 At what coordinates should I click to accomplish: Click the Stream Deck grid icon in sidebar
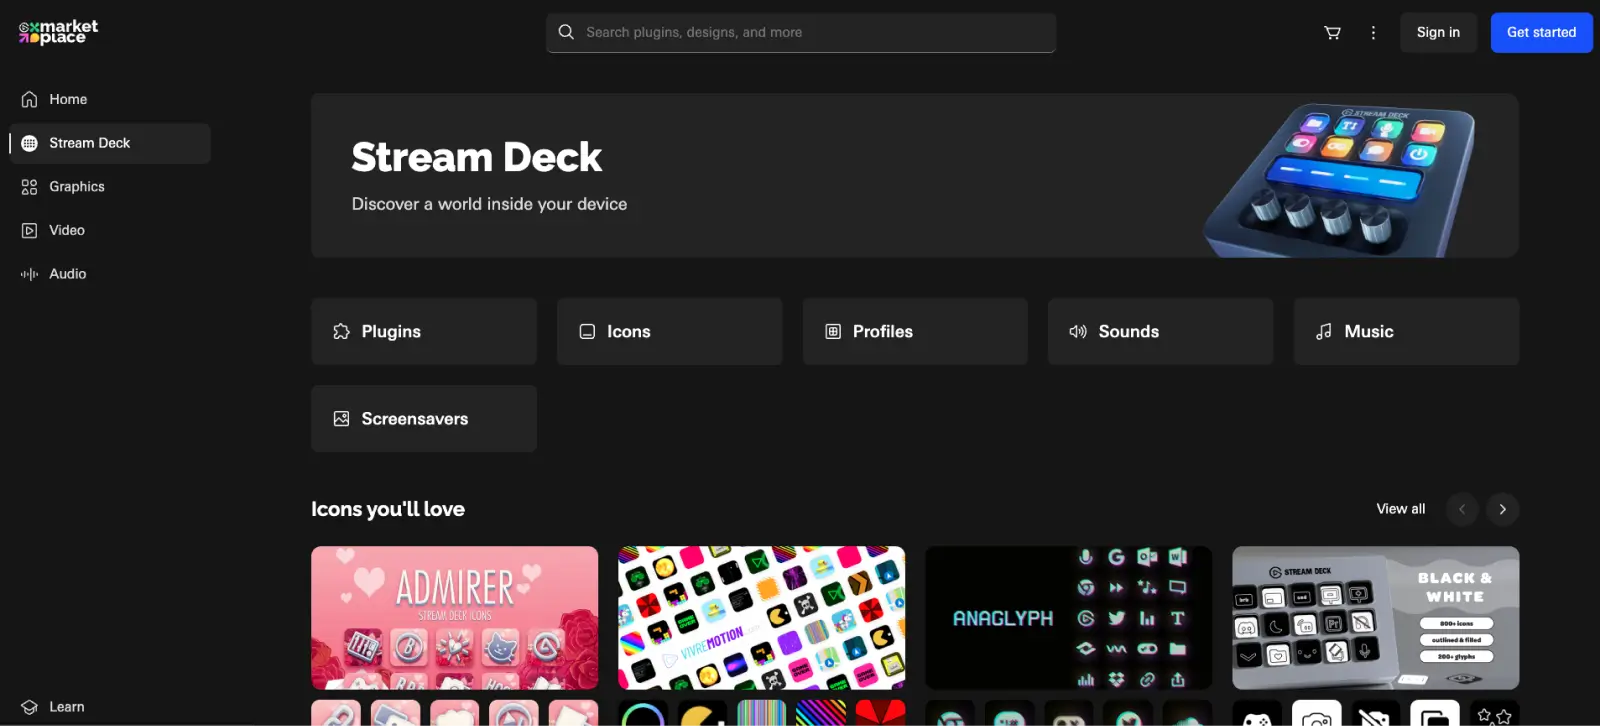click(x=30, y=143)
